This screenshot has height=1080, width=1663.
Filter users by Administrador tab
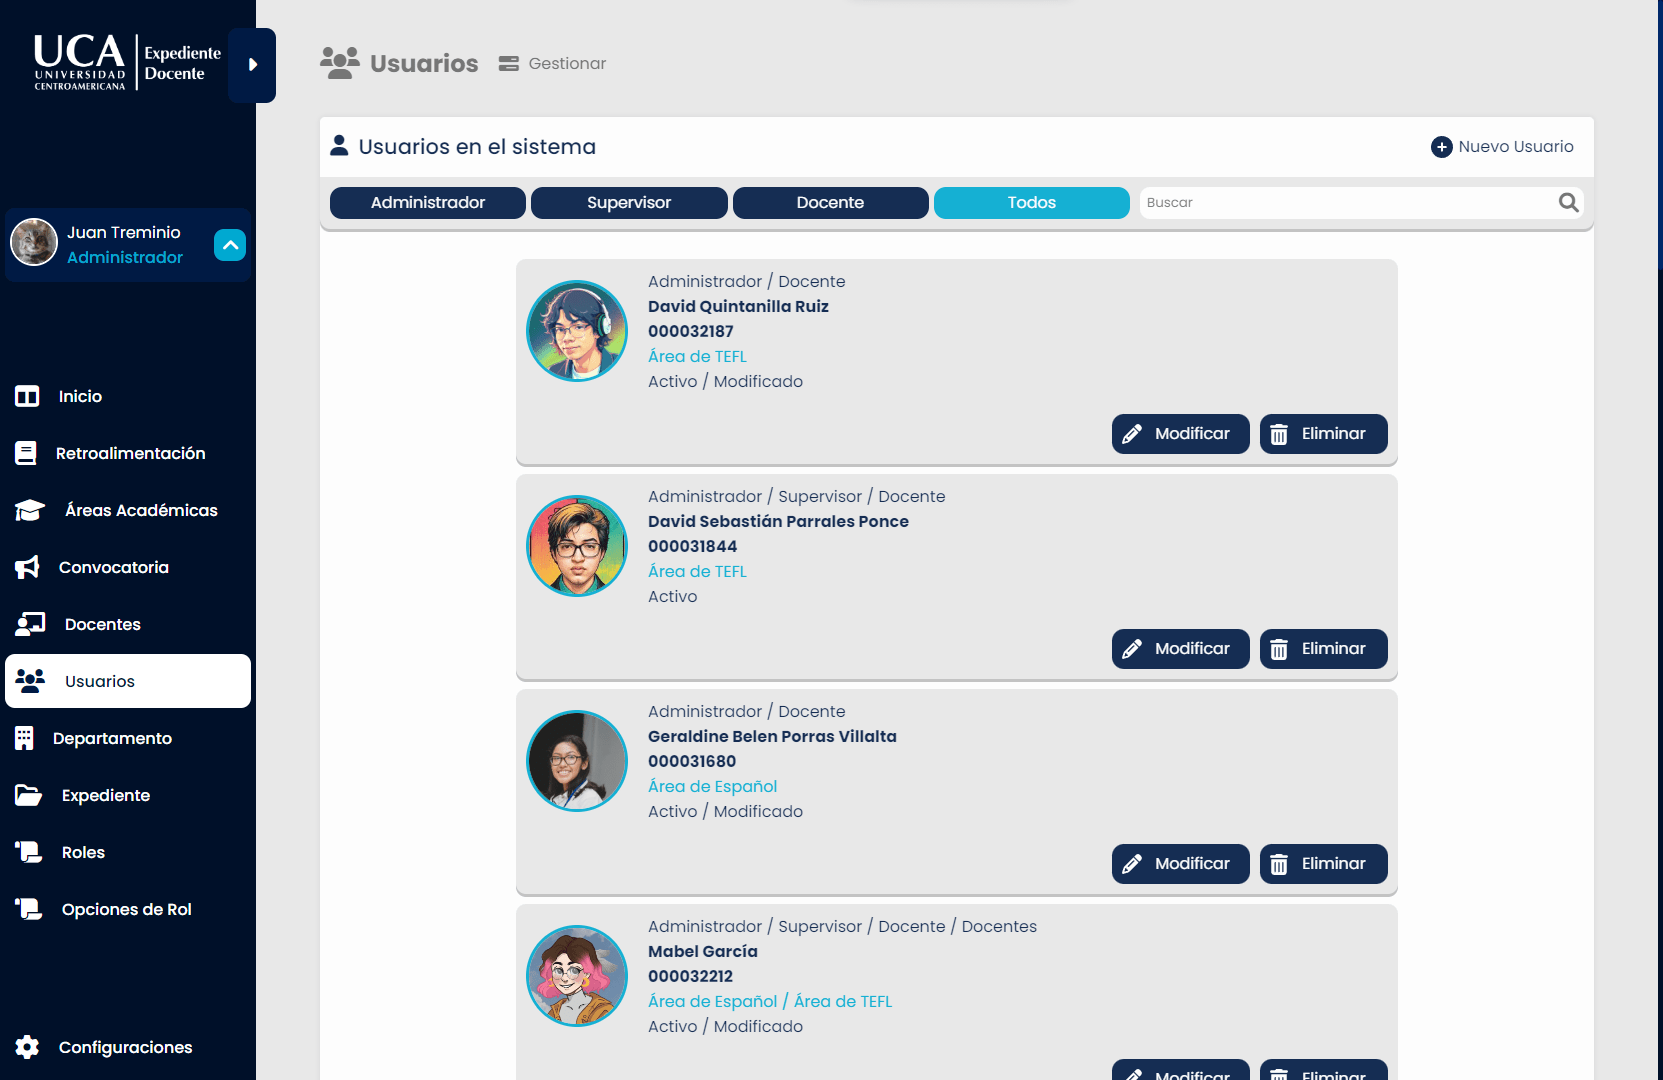pos(428,203)
